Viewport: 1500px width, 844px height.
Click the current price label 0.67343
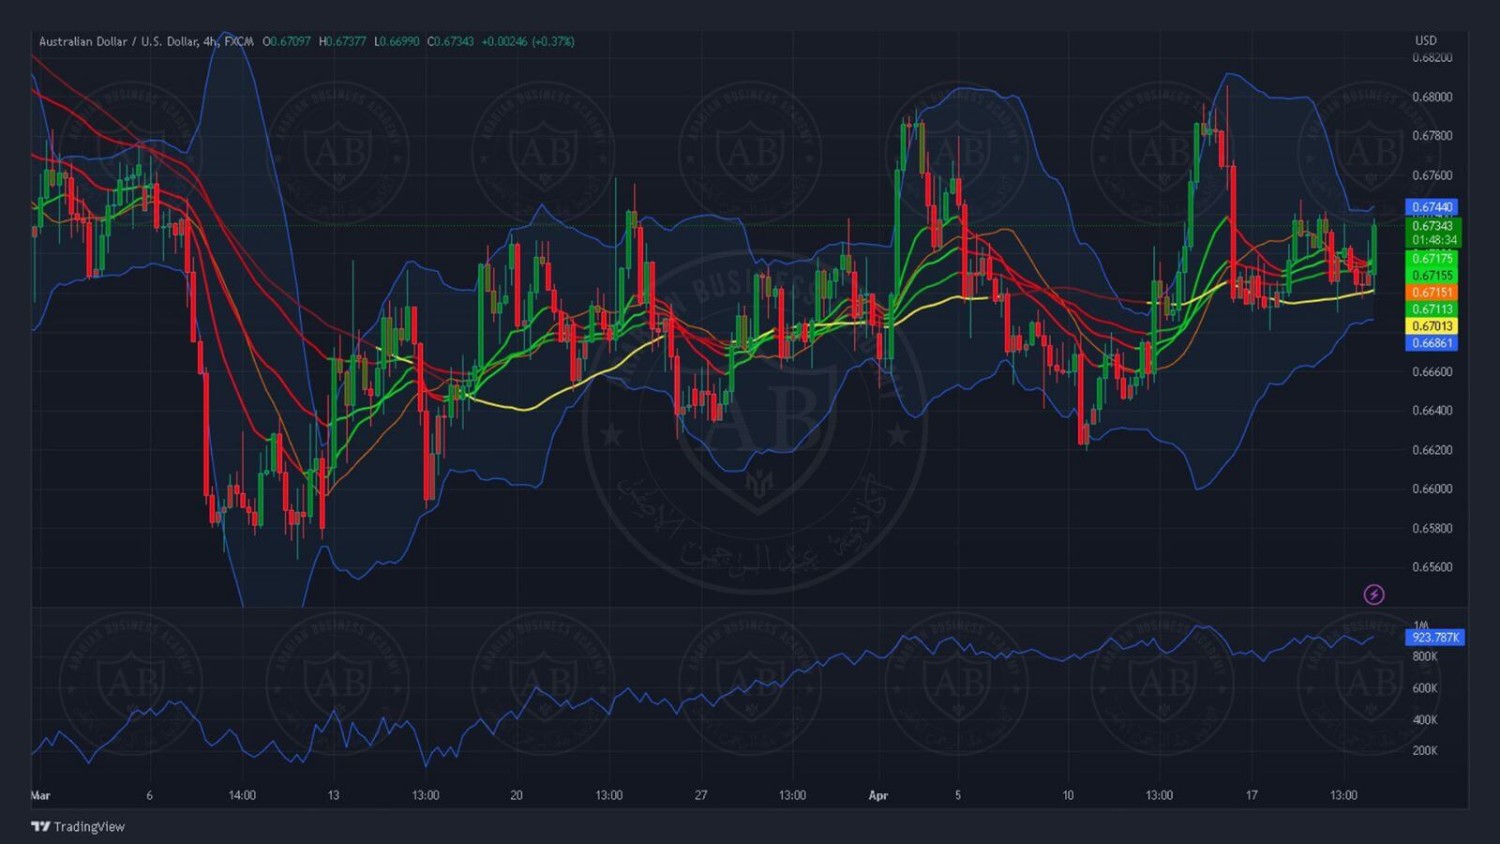1432,226
